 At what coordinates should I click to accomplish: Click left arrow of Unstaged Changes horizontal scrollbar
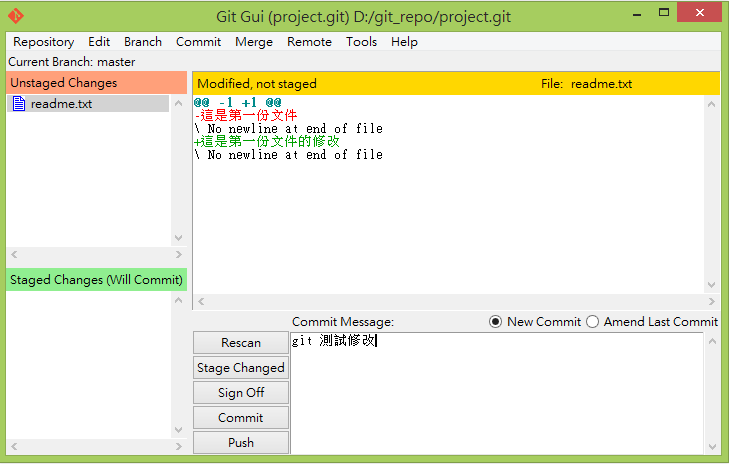point(14,254)
